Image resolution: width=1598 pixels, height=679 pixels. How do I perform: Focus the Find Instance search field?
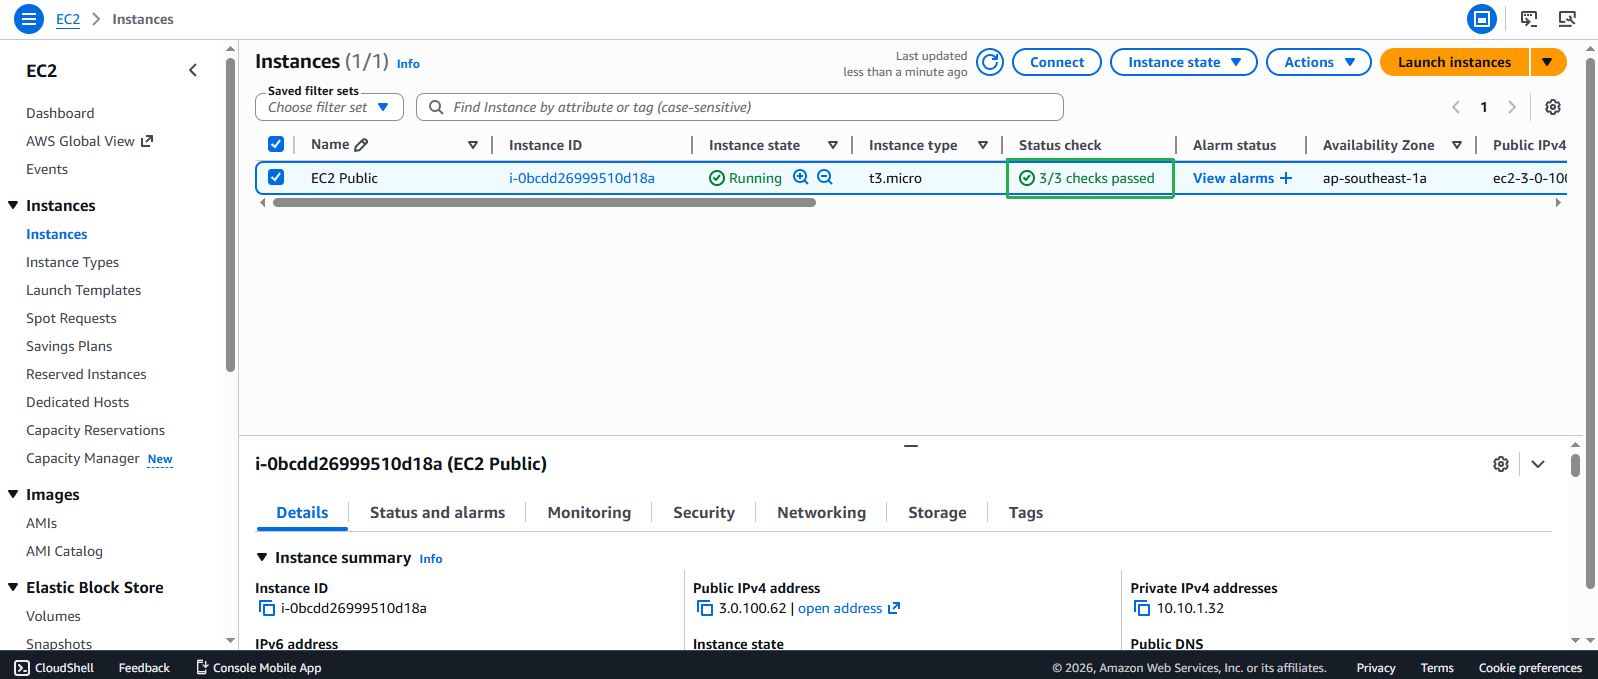pos(740,107)
